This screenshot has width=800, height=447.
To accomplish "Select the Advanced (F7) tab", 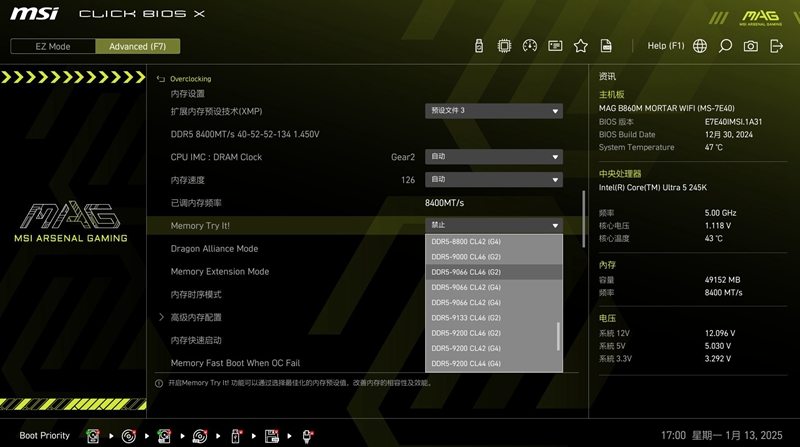I will tap(137, 46).
